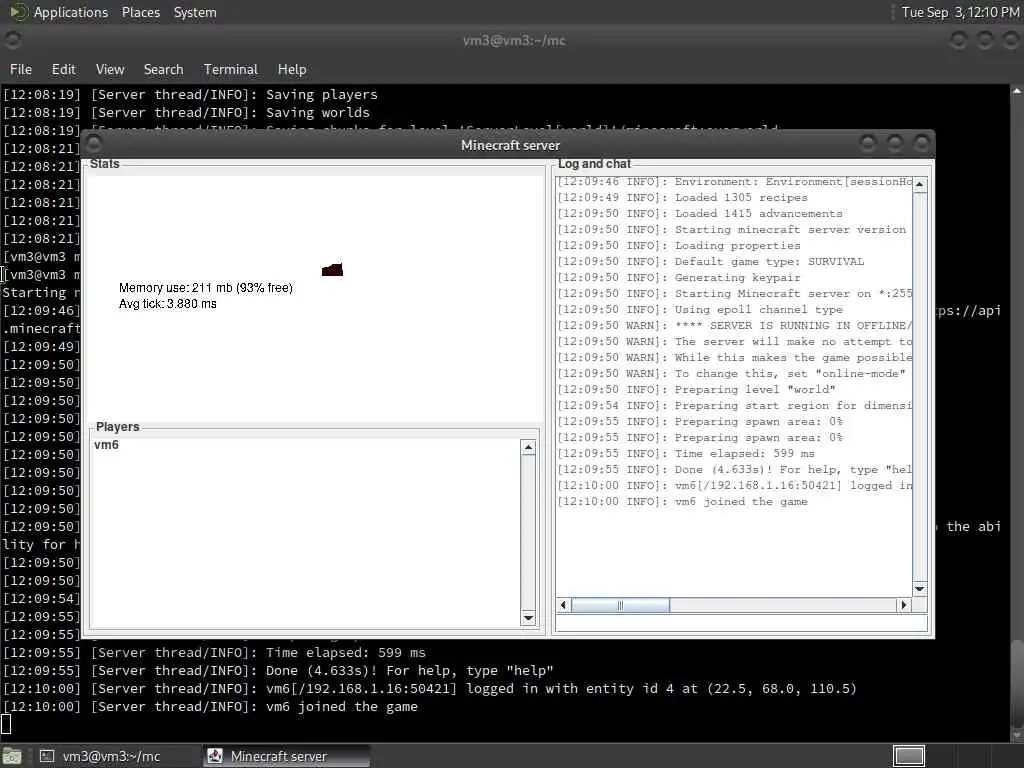Click the Minecraft server window title bar
Image resolution: width=1024 pixels, height=768 pixels.
pos(510,145)
